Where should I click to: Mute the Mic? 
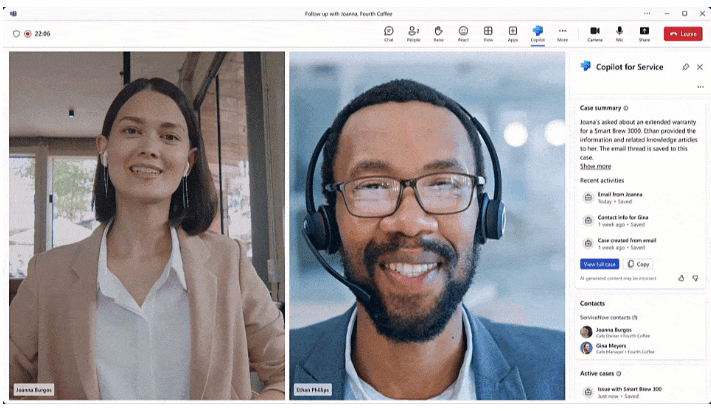(x=620, y=33)
